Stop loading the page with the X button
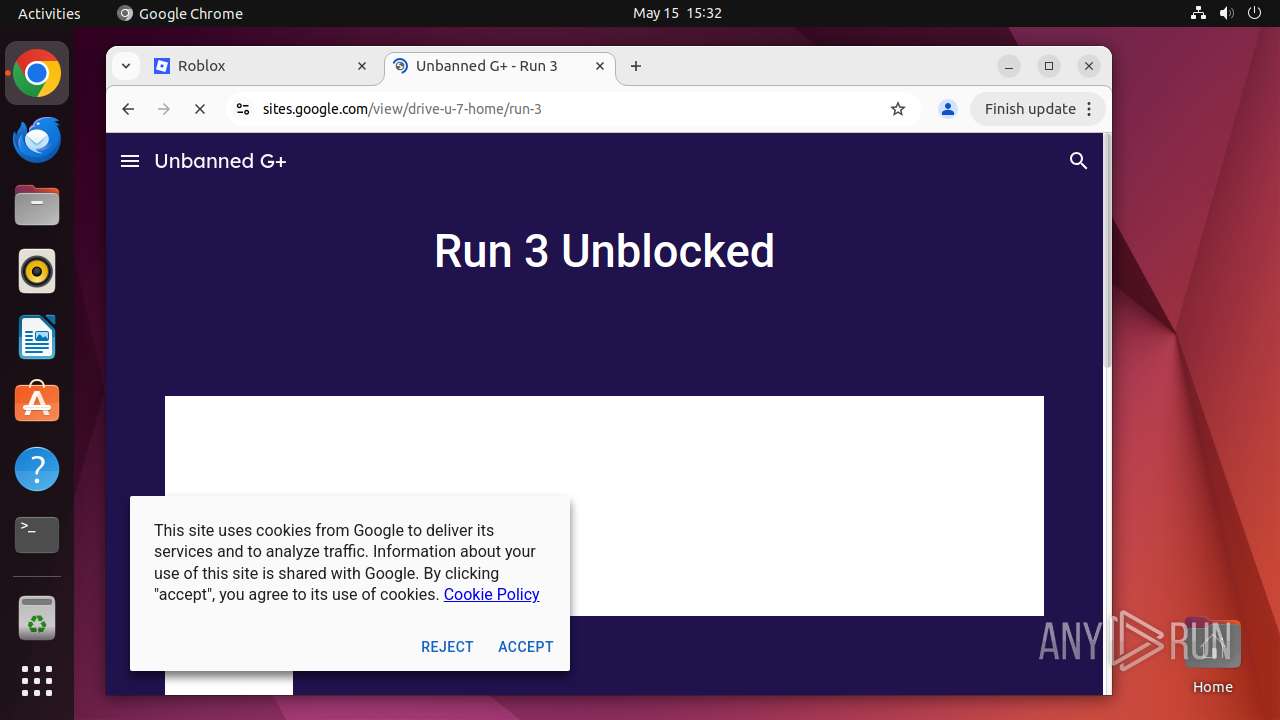The height and width of the screenshot is (720, 1280). pos(200,109)
